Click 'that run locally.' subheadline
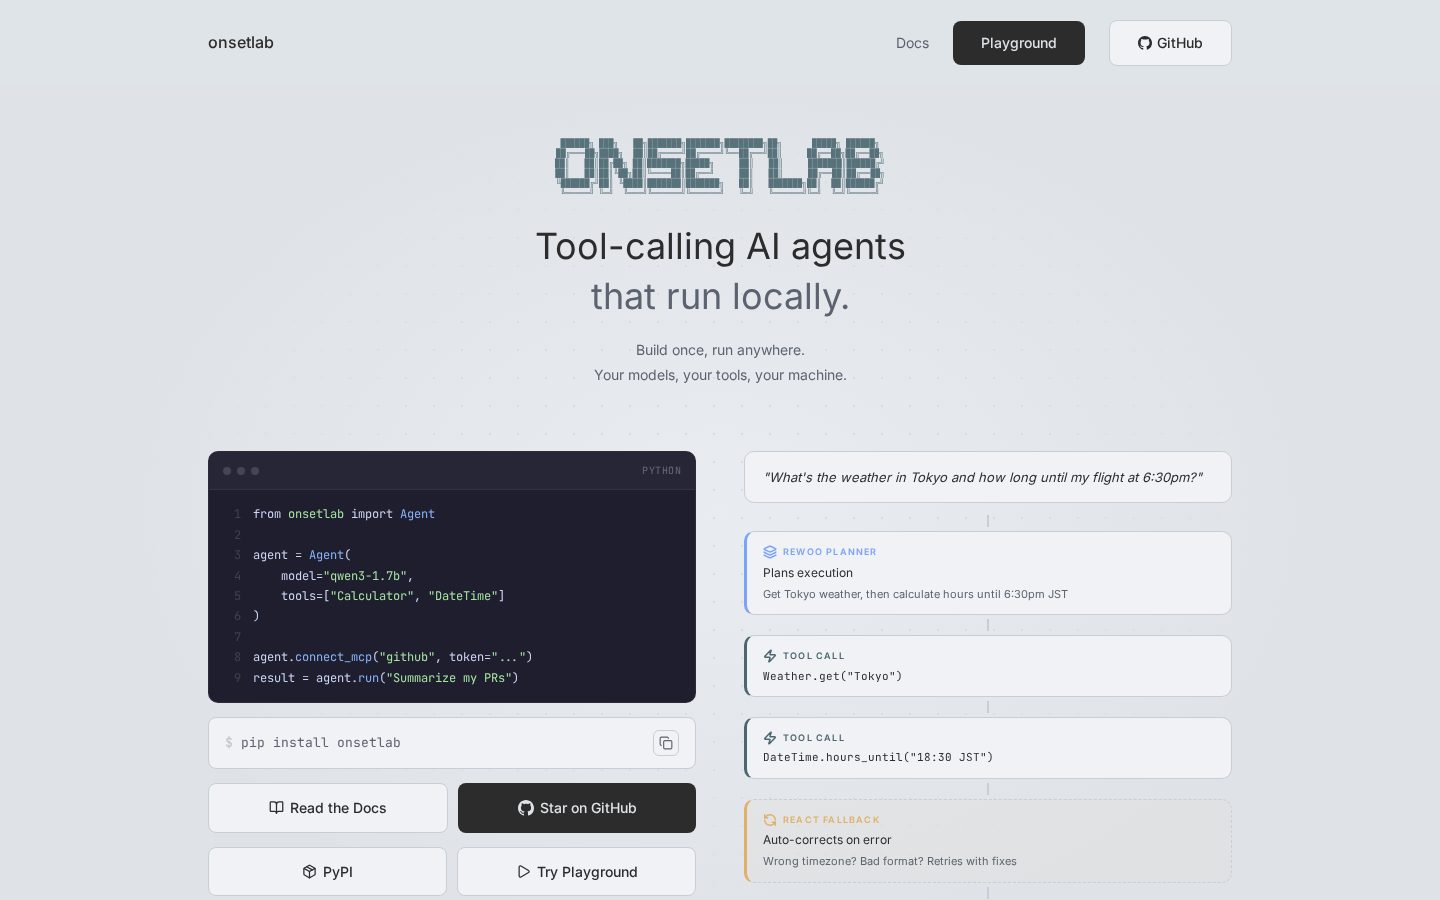Image resolution: width=1440 pixels, height=900 pixels. coord(720,297)
